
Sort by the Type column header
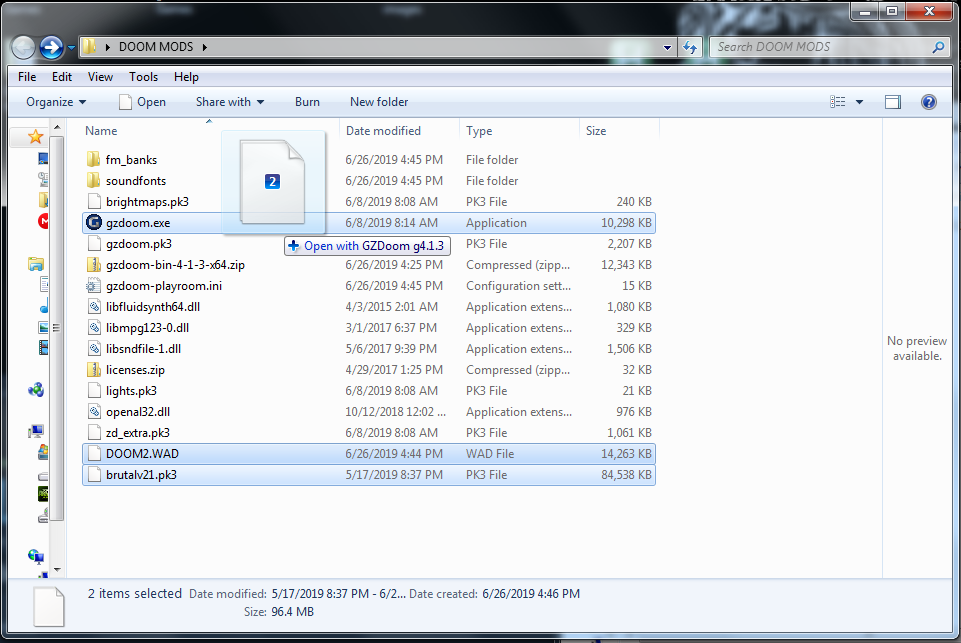click(x=519, y=131)
